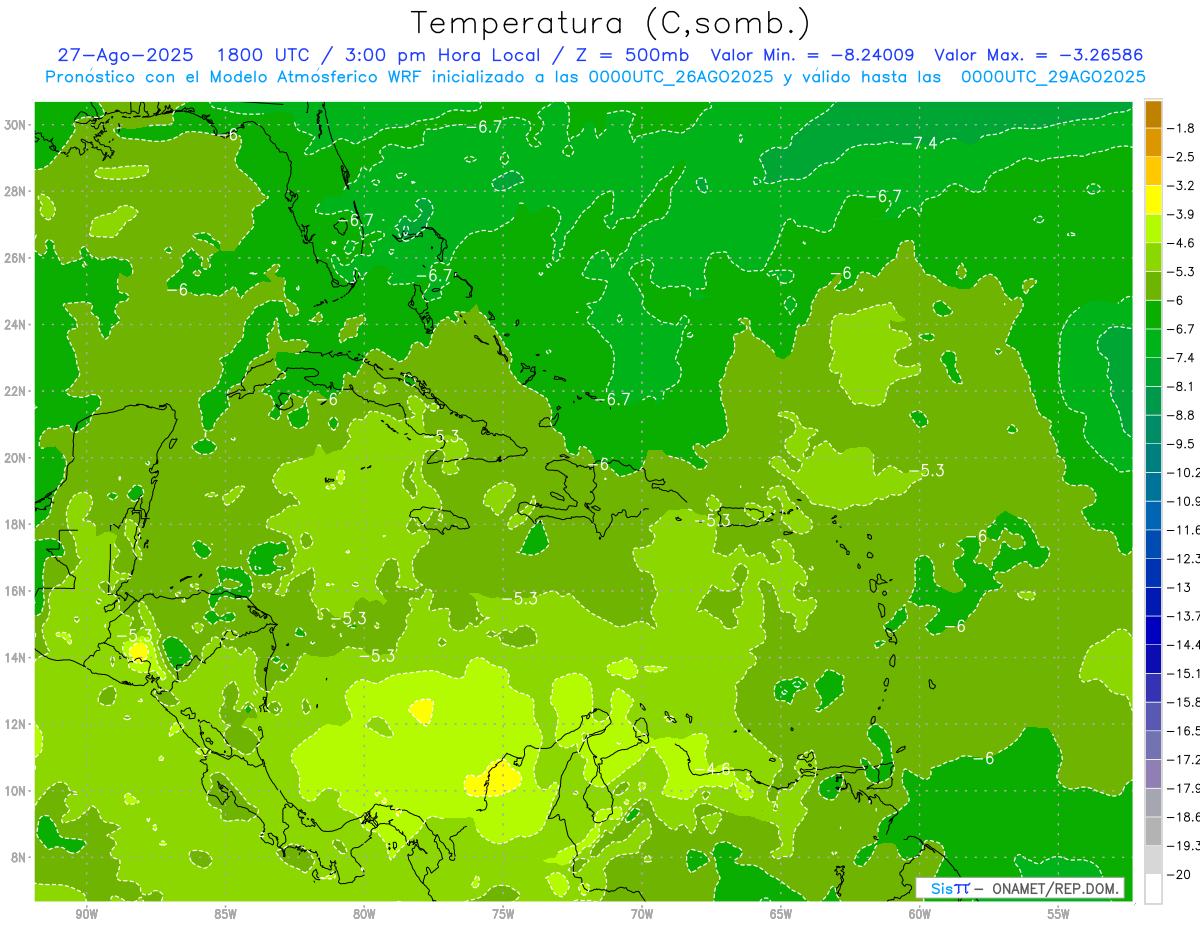
Task: Click the '1800 UTC' time text
Action: click(x=264, y=55)
